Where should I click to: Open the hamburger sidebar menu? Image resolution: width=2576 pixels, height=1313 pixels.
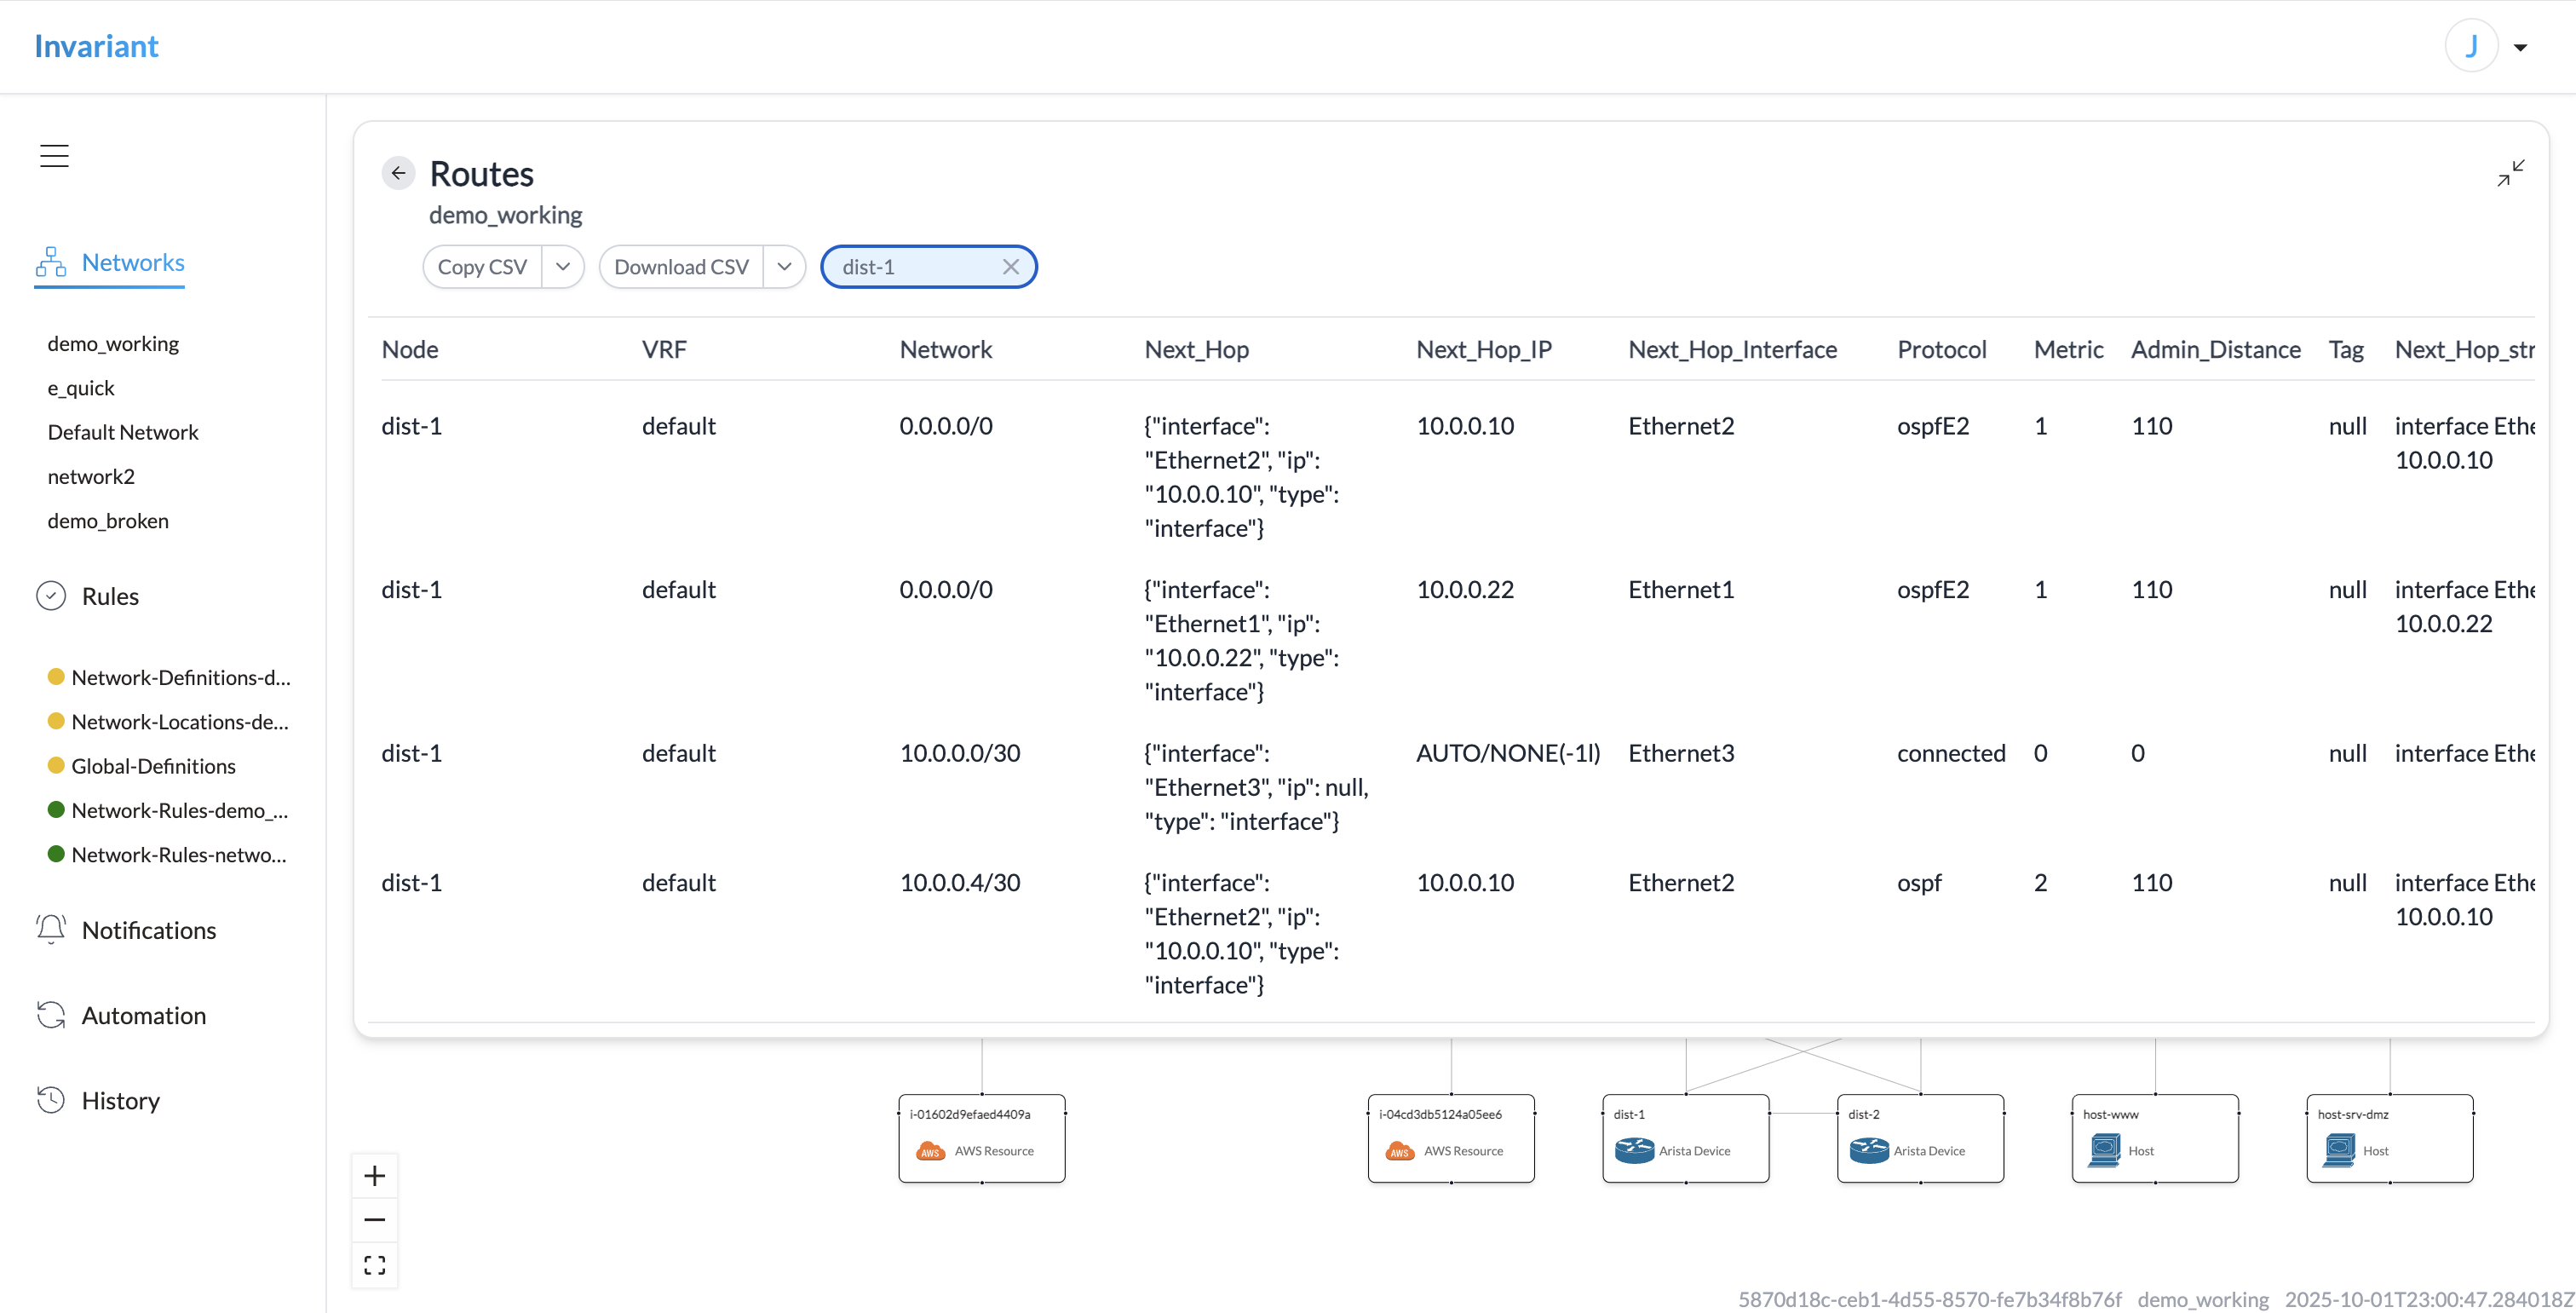54,156
